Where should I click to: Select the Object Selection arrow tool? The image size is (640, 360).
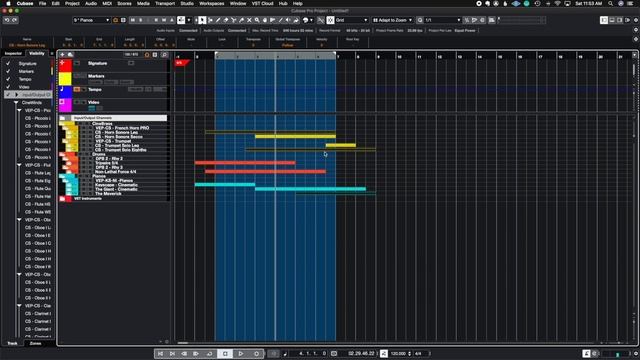202,20
